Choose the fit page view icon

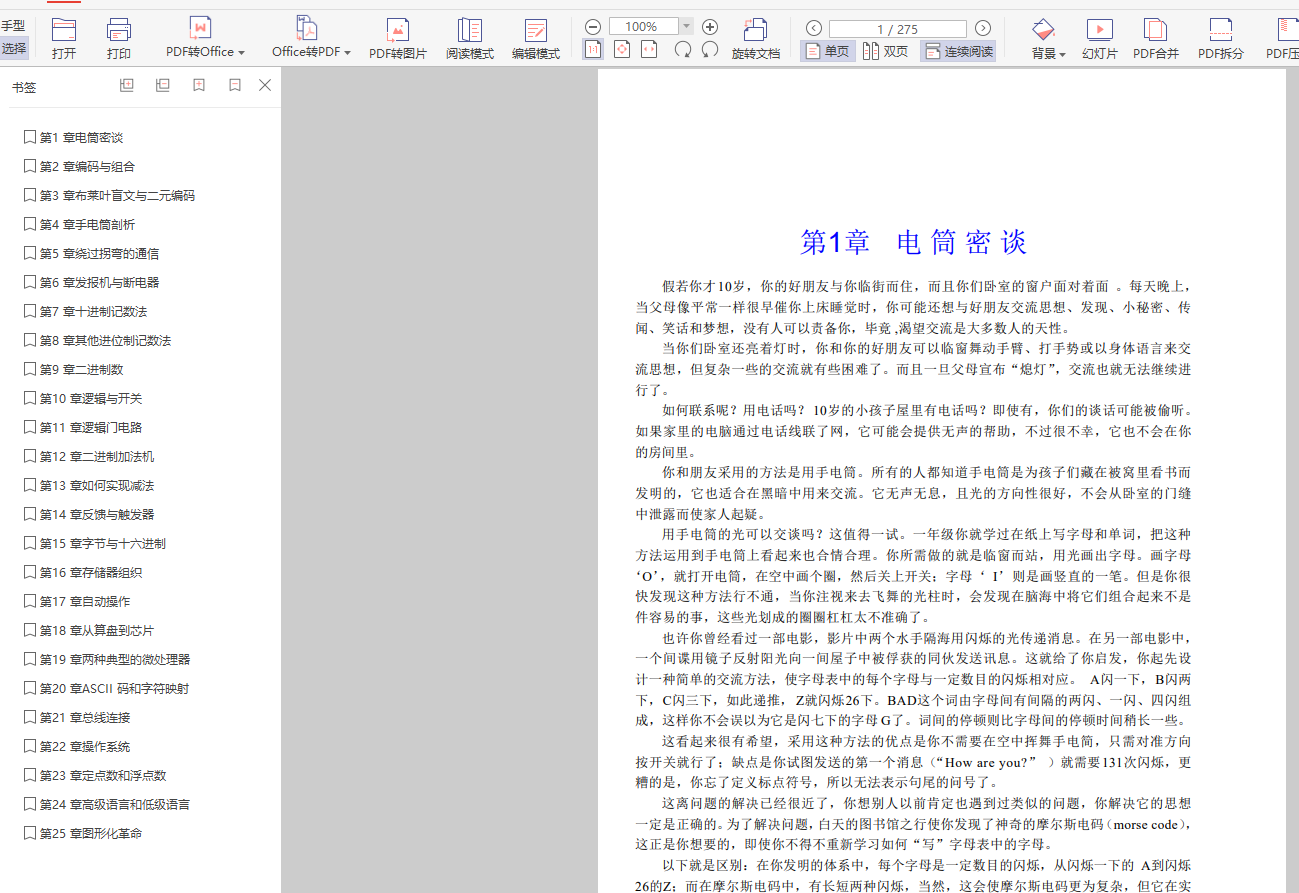(x=622, y=49)
